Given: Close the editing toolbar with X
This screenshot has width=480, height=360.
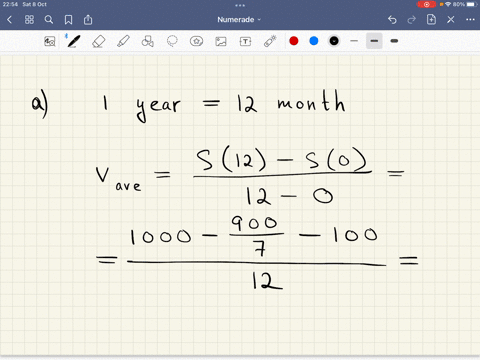Looking at the screenshot, I should 451,20.
